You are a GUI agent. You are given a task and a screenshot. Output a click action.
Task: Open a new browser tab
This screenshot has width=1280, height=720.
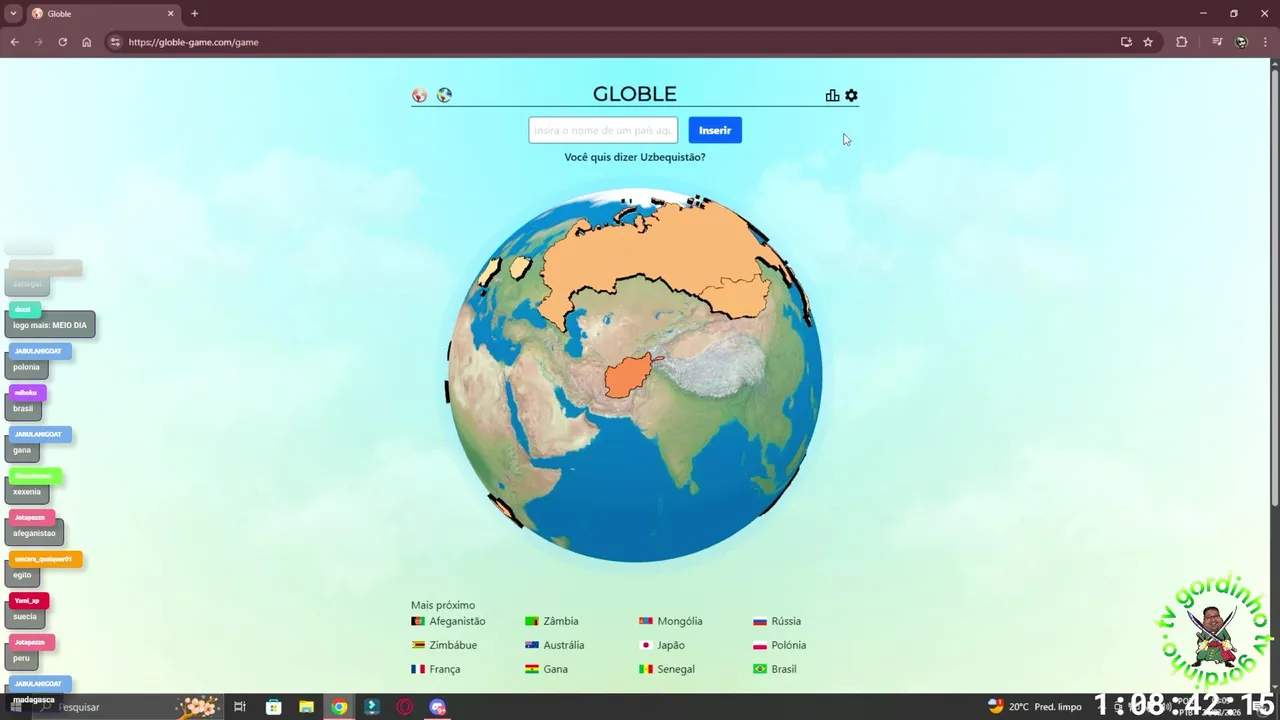pos(195,14)
